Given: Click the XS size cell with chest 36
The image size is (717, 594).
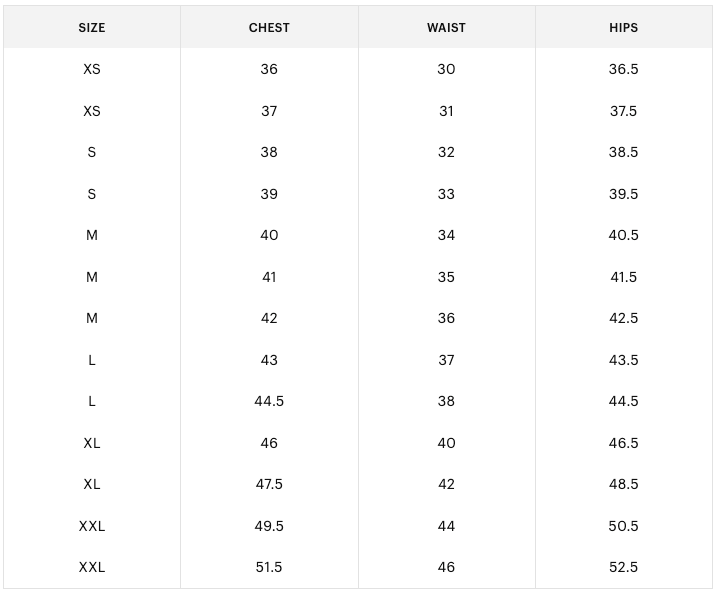Looking at the screenshot, I should click(92, 69).
